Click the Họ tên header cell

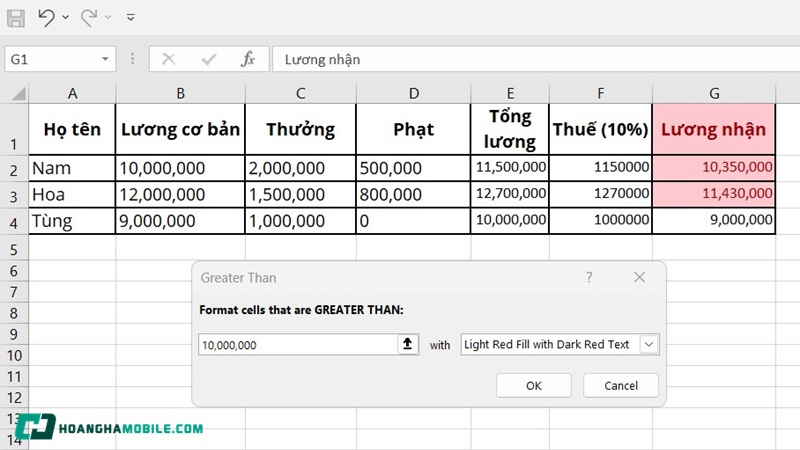pyautogui.click(x=72, y=129)
